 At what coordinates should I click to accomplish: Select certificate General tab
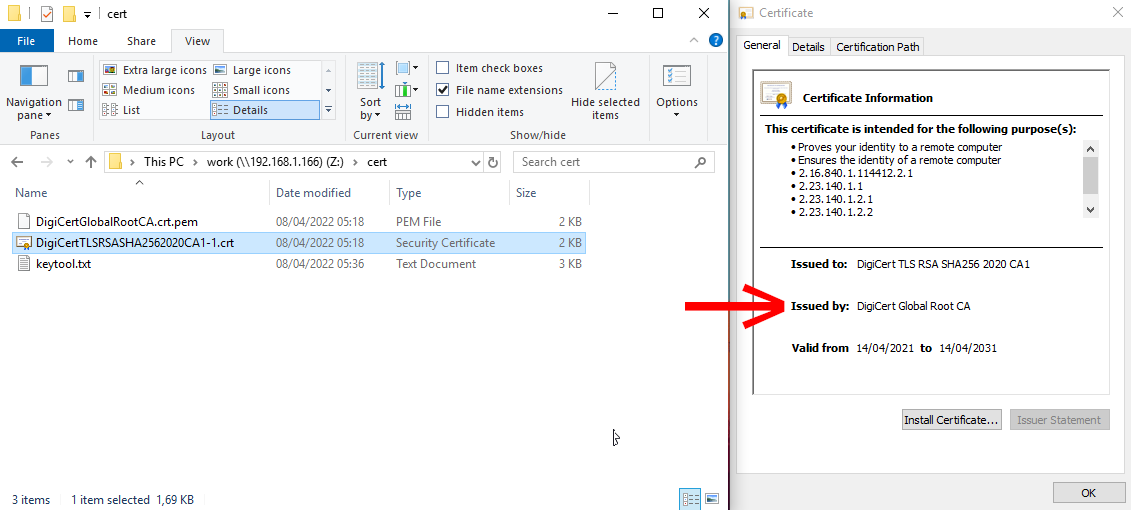point(762,45)
